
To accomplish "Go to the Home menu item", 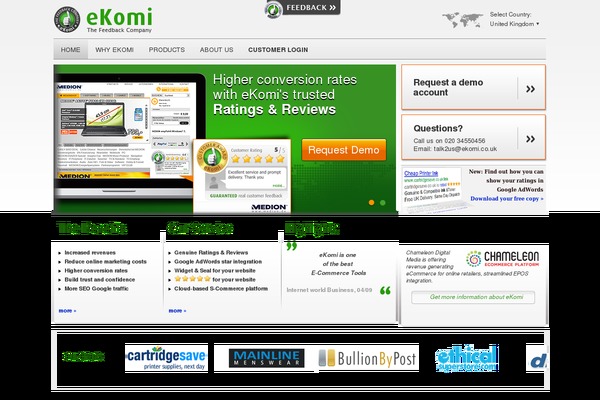I will pos(70,50).
